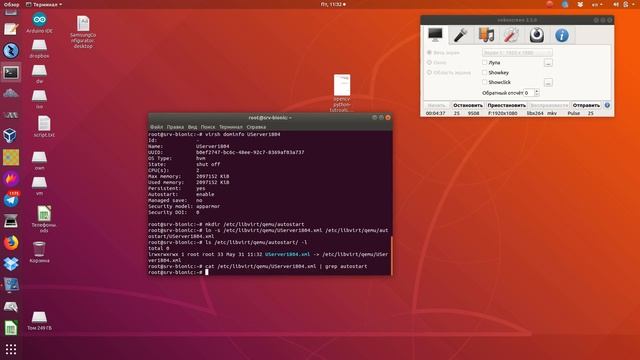This screenshot has height=360, width=640.
Task: Select the Корзина trash icon on the desktop
Action: pyautogui.click(x=39, y=251)
